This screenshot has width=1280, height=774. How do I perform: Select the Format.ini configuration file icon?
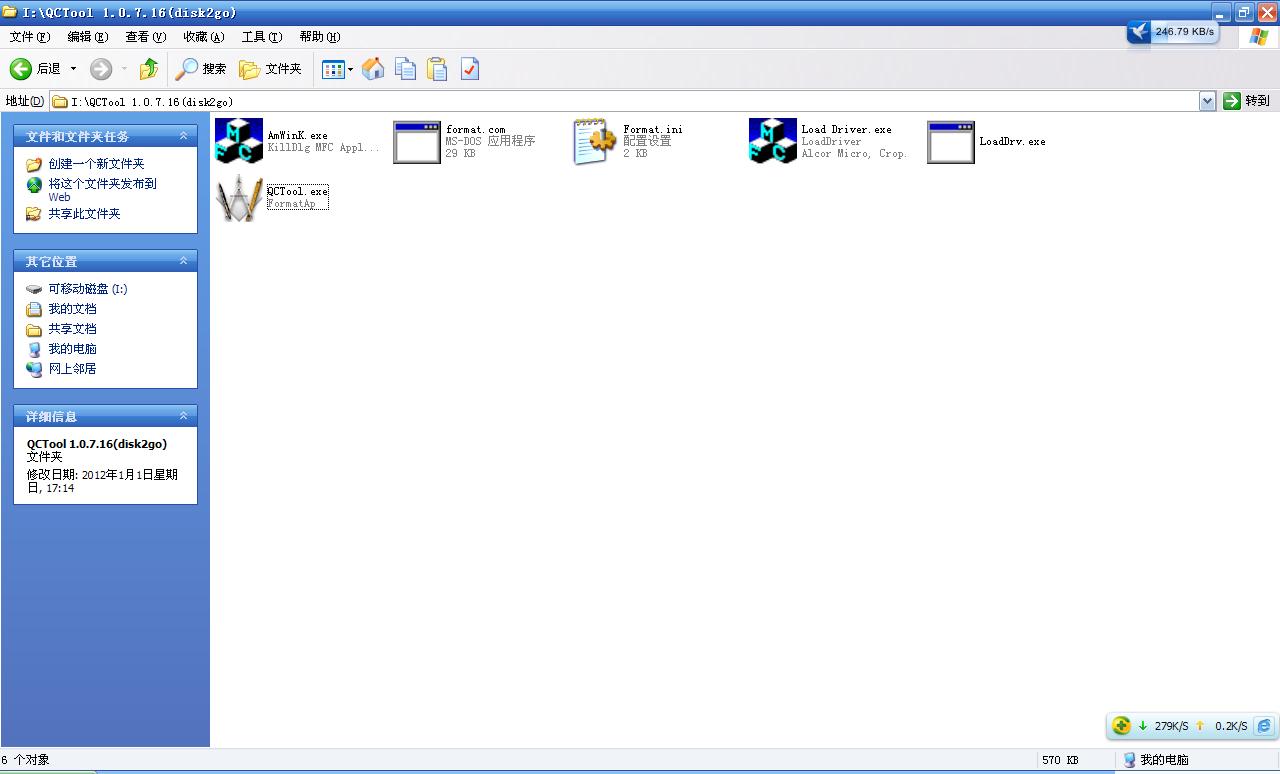pyautogui.click(x=595, y=141)
